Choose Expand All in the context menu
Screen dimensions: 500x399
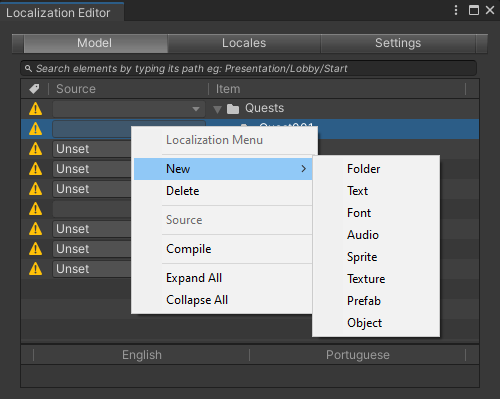pos(223,278)
